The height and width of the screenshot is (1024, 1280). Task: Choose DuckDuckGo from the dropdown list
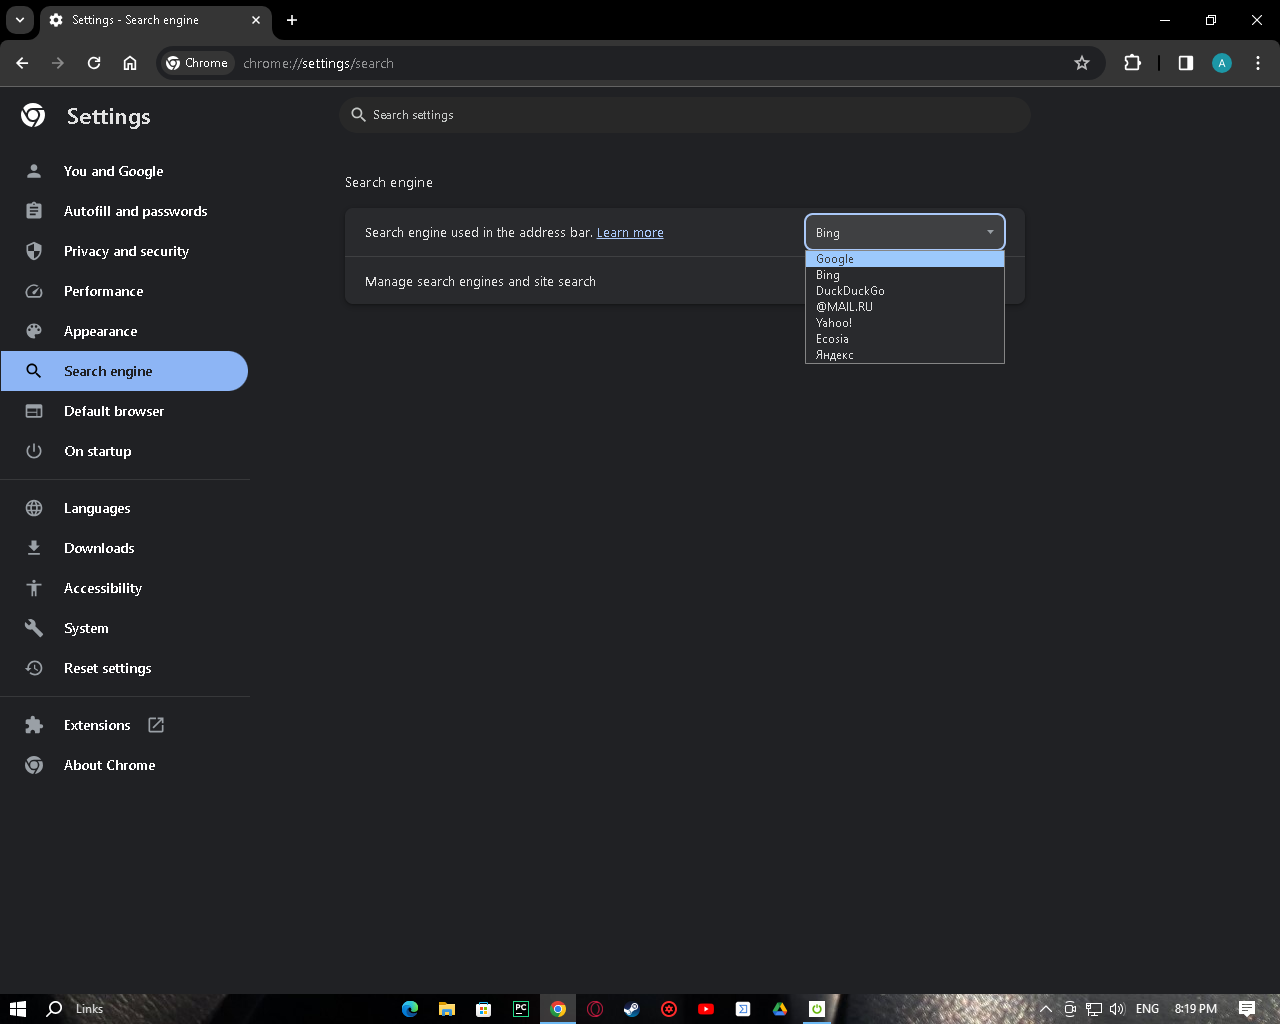pyautogui.click(x=905, y=291)
